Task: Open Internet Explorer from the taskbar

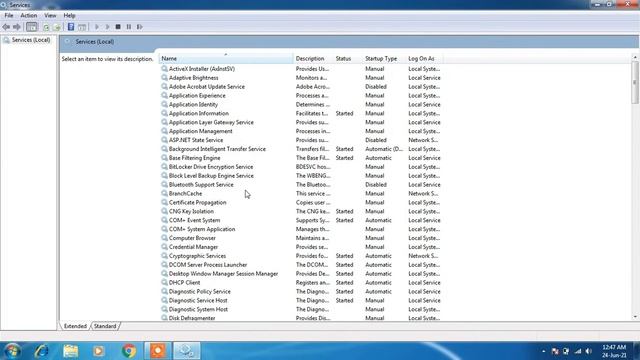Action: [42, 351]
